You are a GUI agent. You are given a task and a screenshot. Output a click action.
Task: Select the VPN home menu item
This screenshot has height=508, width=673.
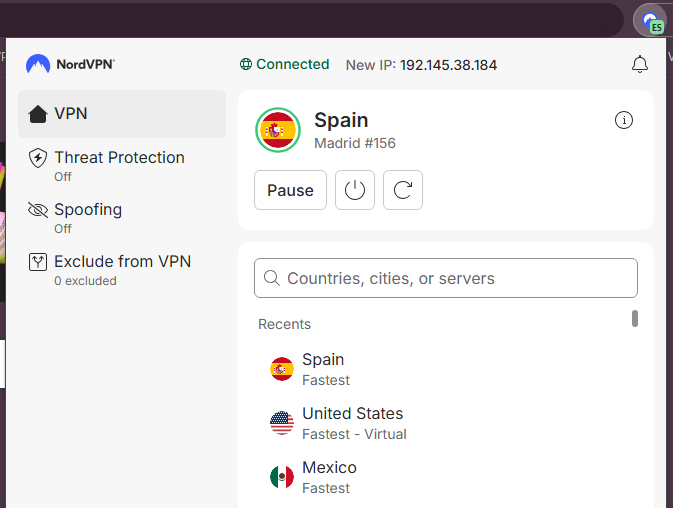tap(122, 114)
